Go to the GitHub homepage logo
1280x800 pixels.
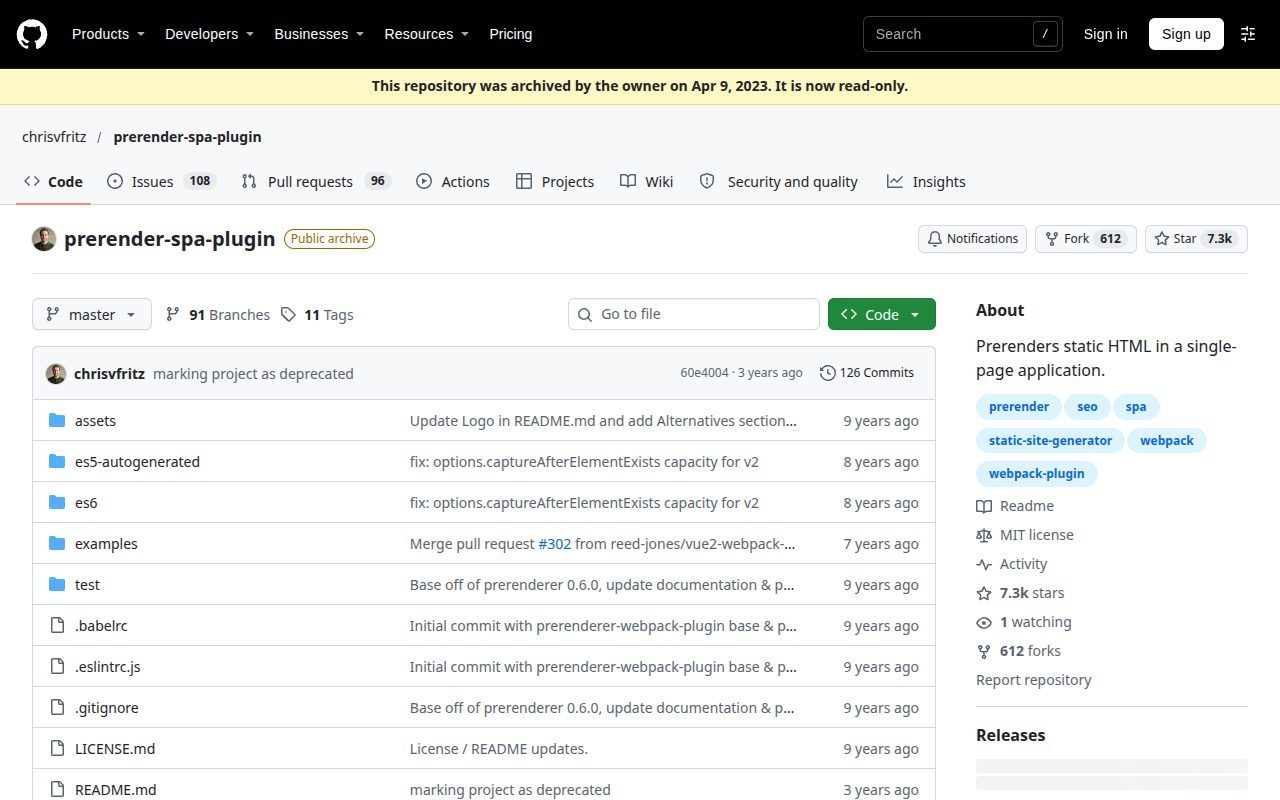[x=32, y=34]
